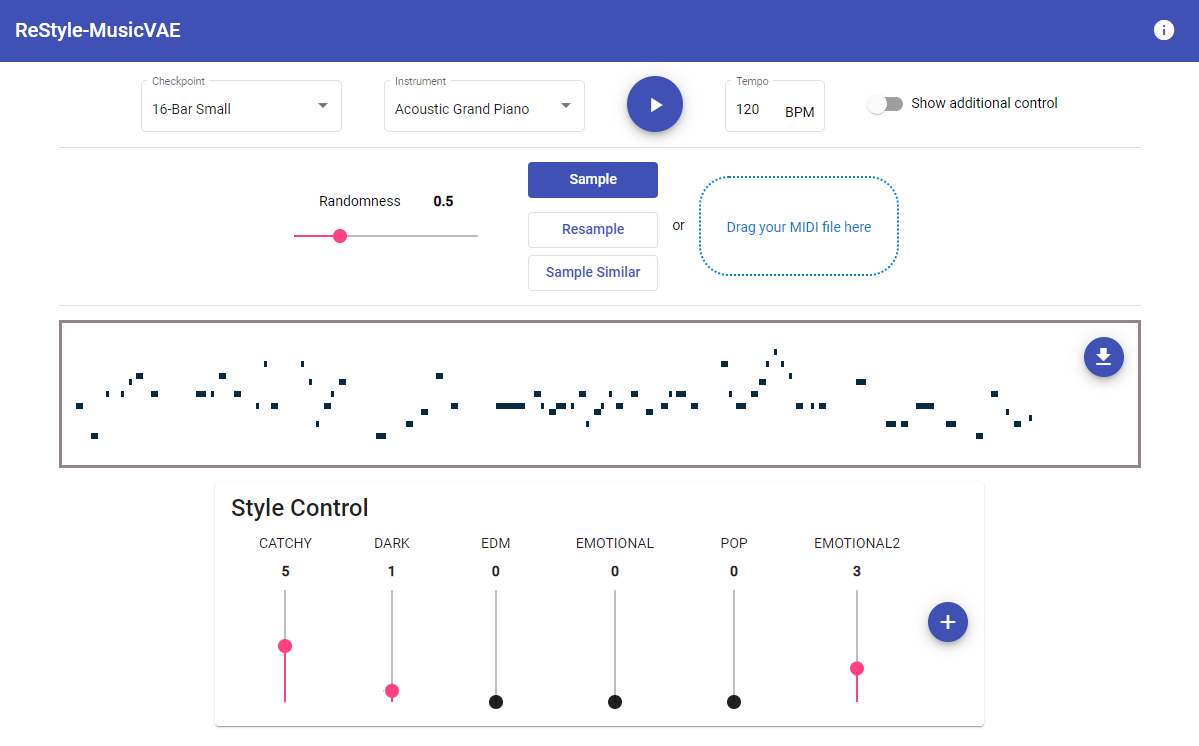Click the POP style slider handle

734,702
